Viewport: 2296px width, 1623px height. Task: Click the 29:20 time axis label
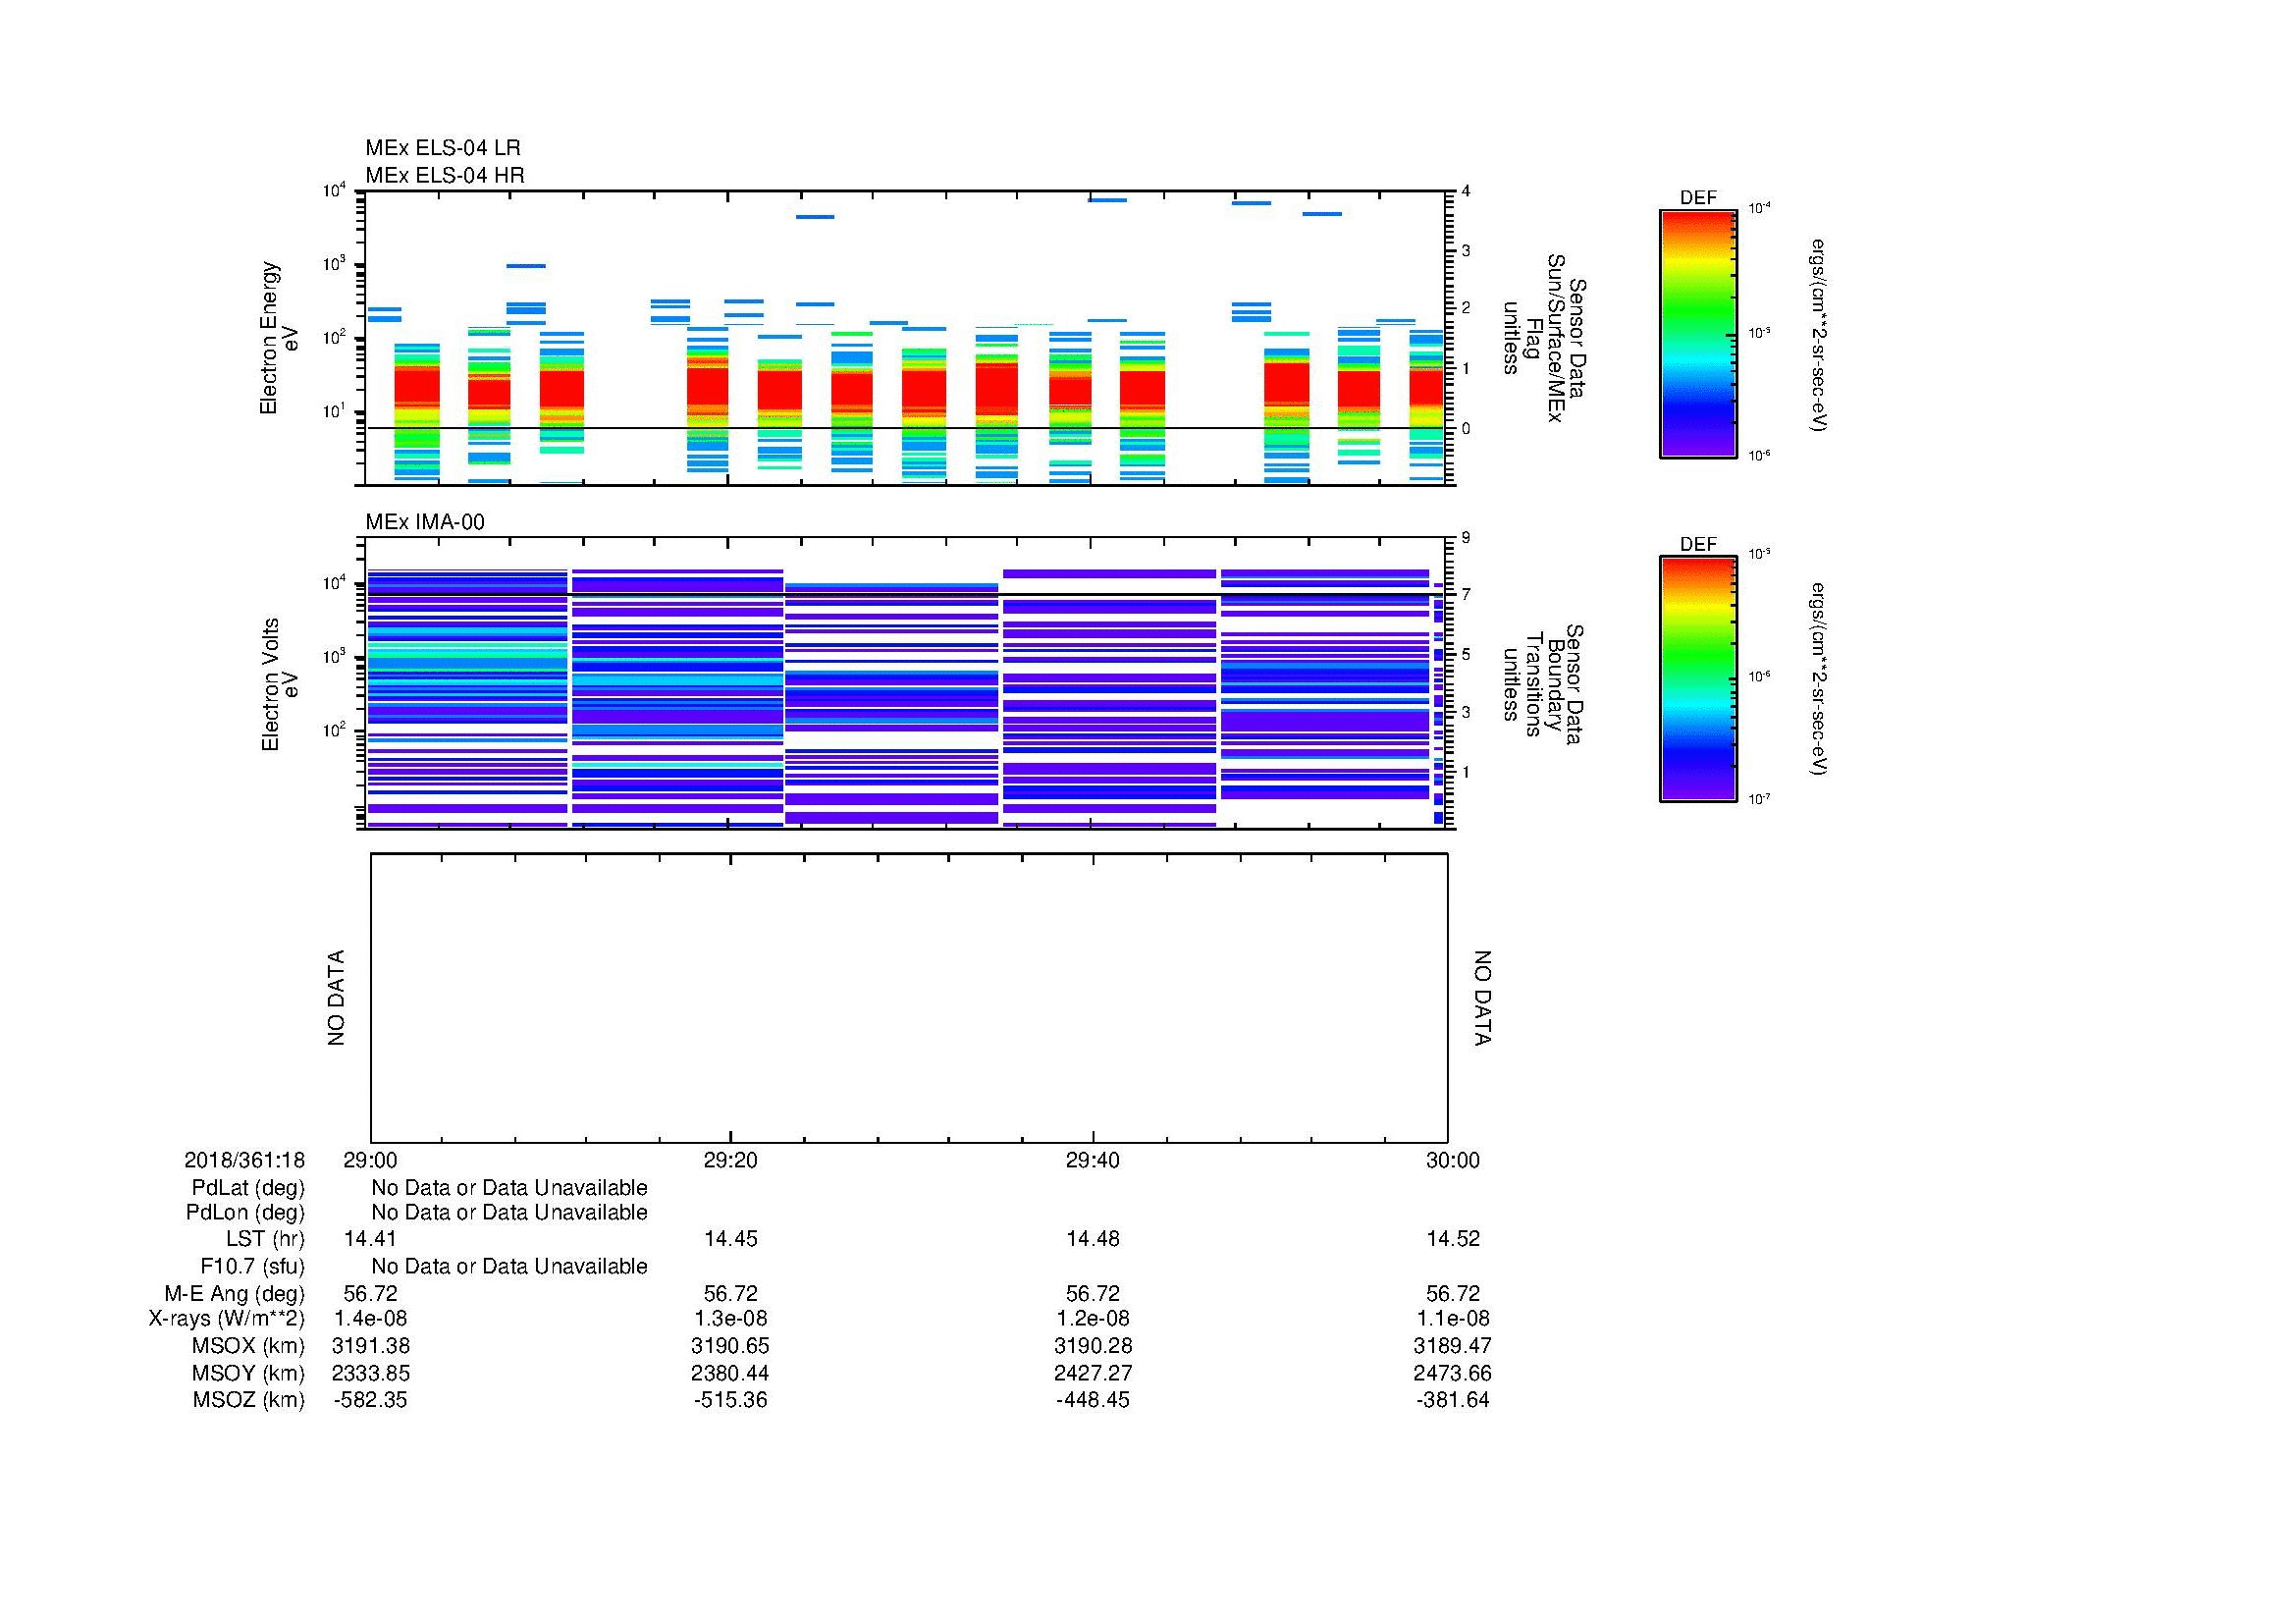730,1160
